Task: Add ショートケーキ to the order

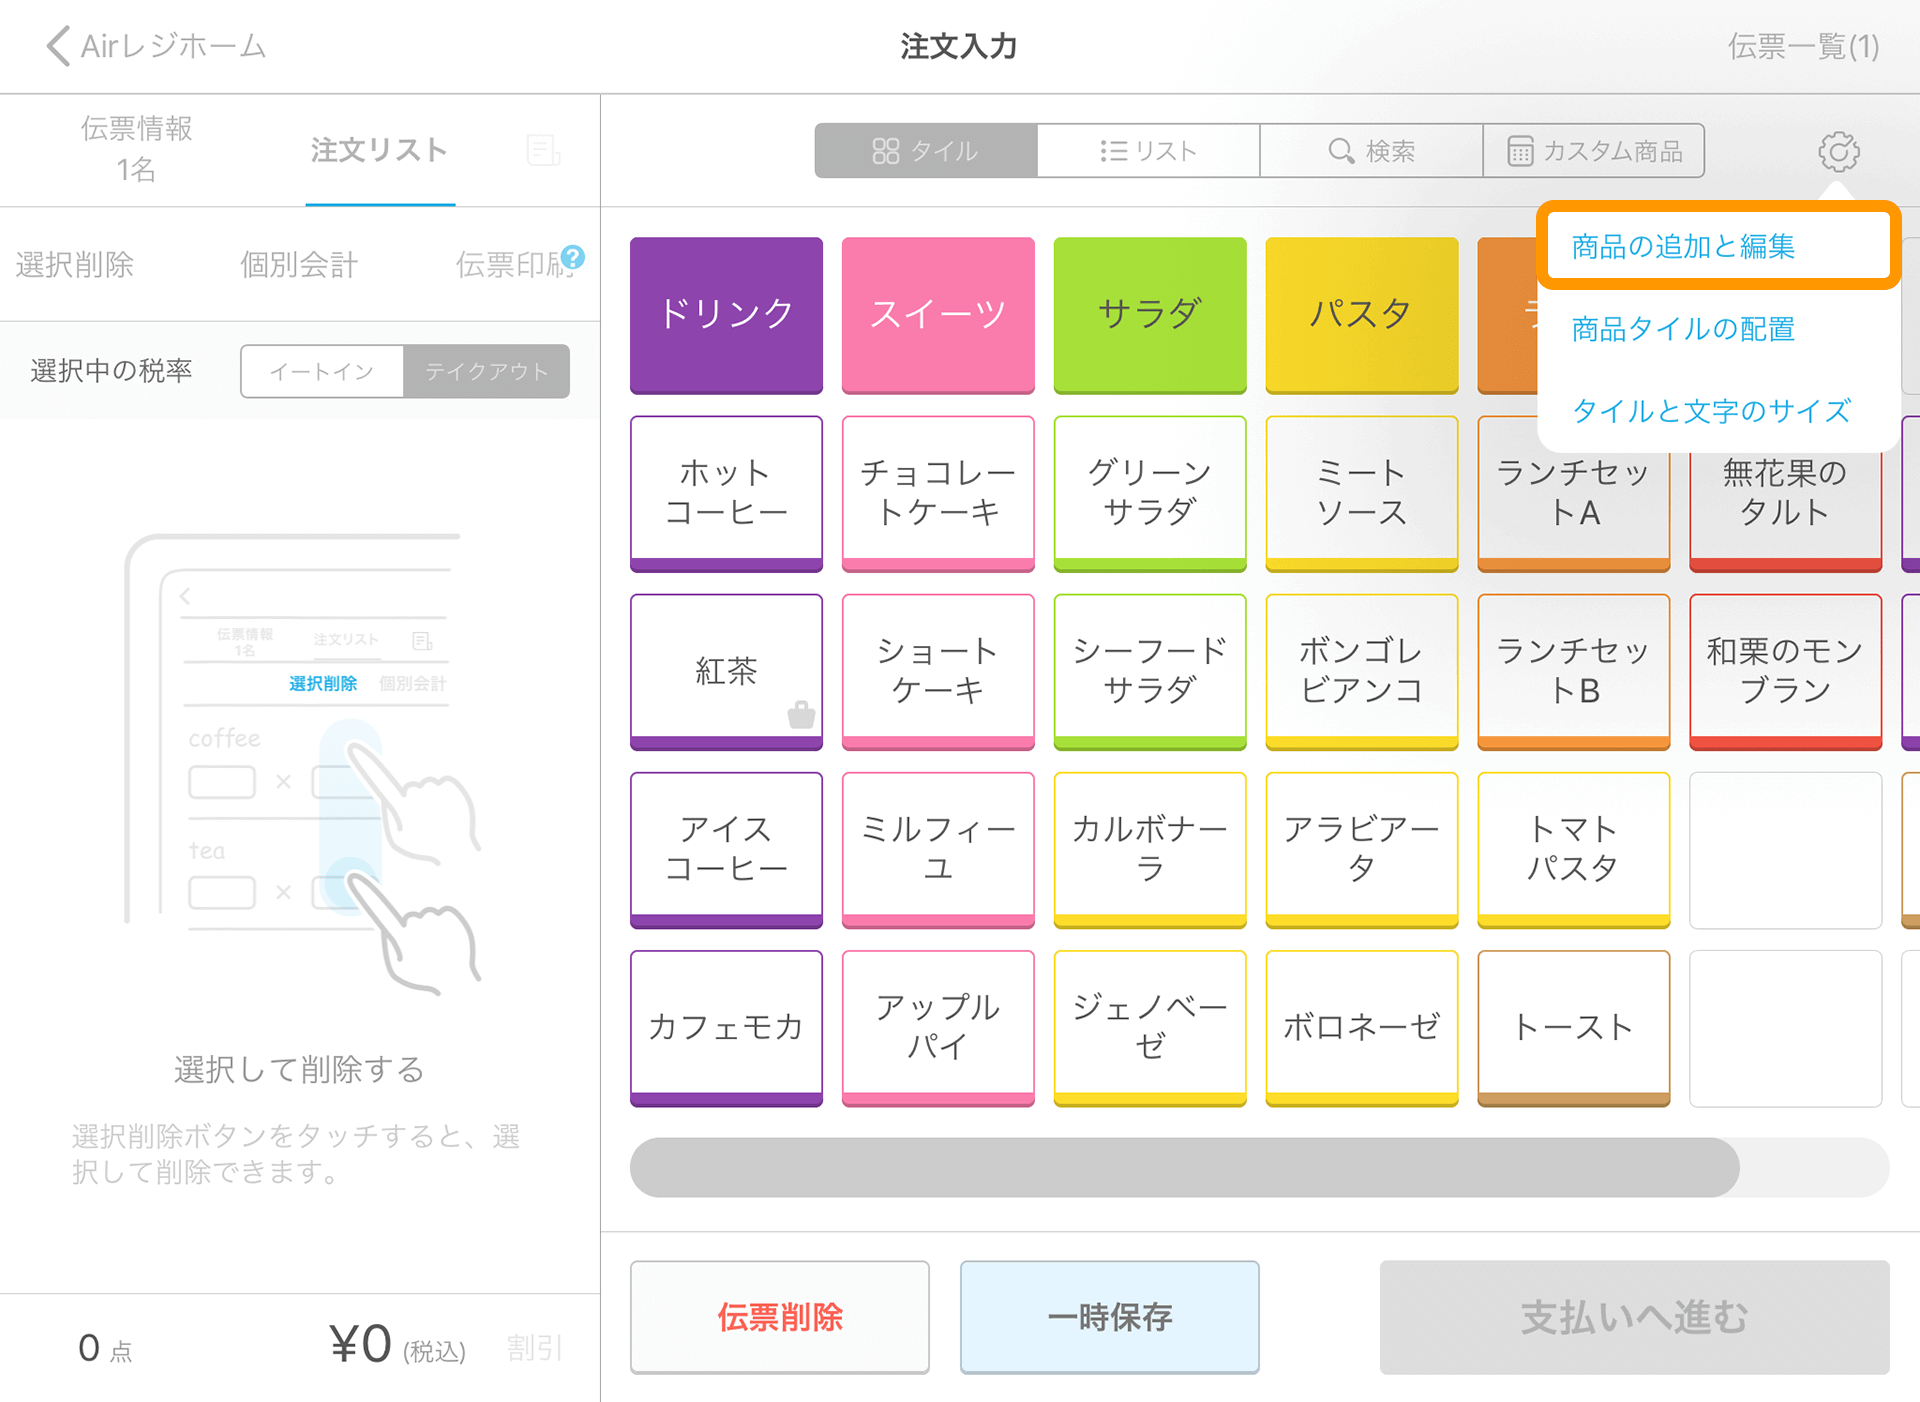Action: [938, 671]
